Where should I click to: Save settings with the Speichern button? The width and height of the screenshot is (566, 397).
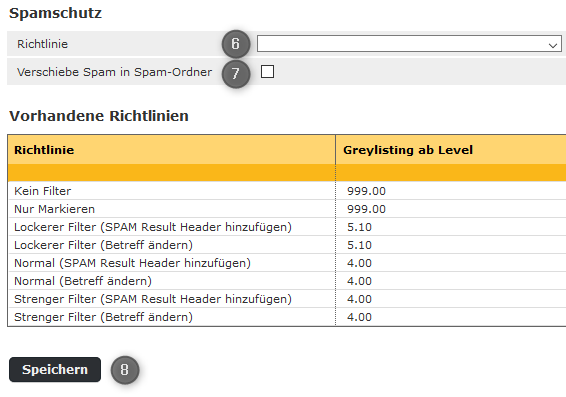[55, 370]
